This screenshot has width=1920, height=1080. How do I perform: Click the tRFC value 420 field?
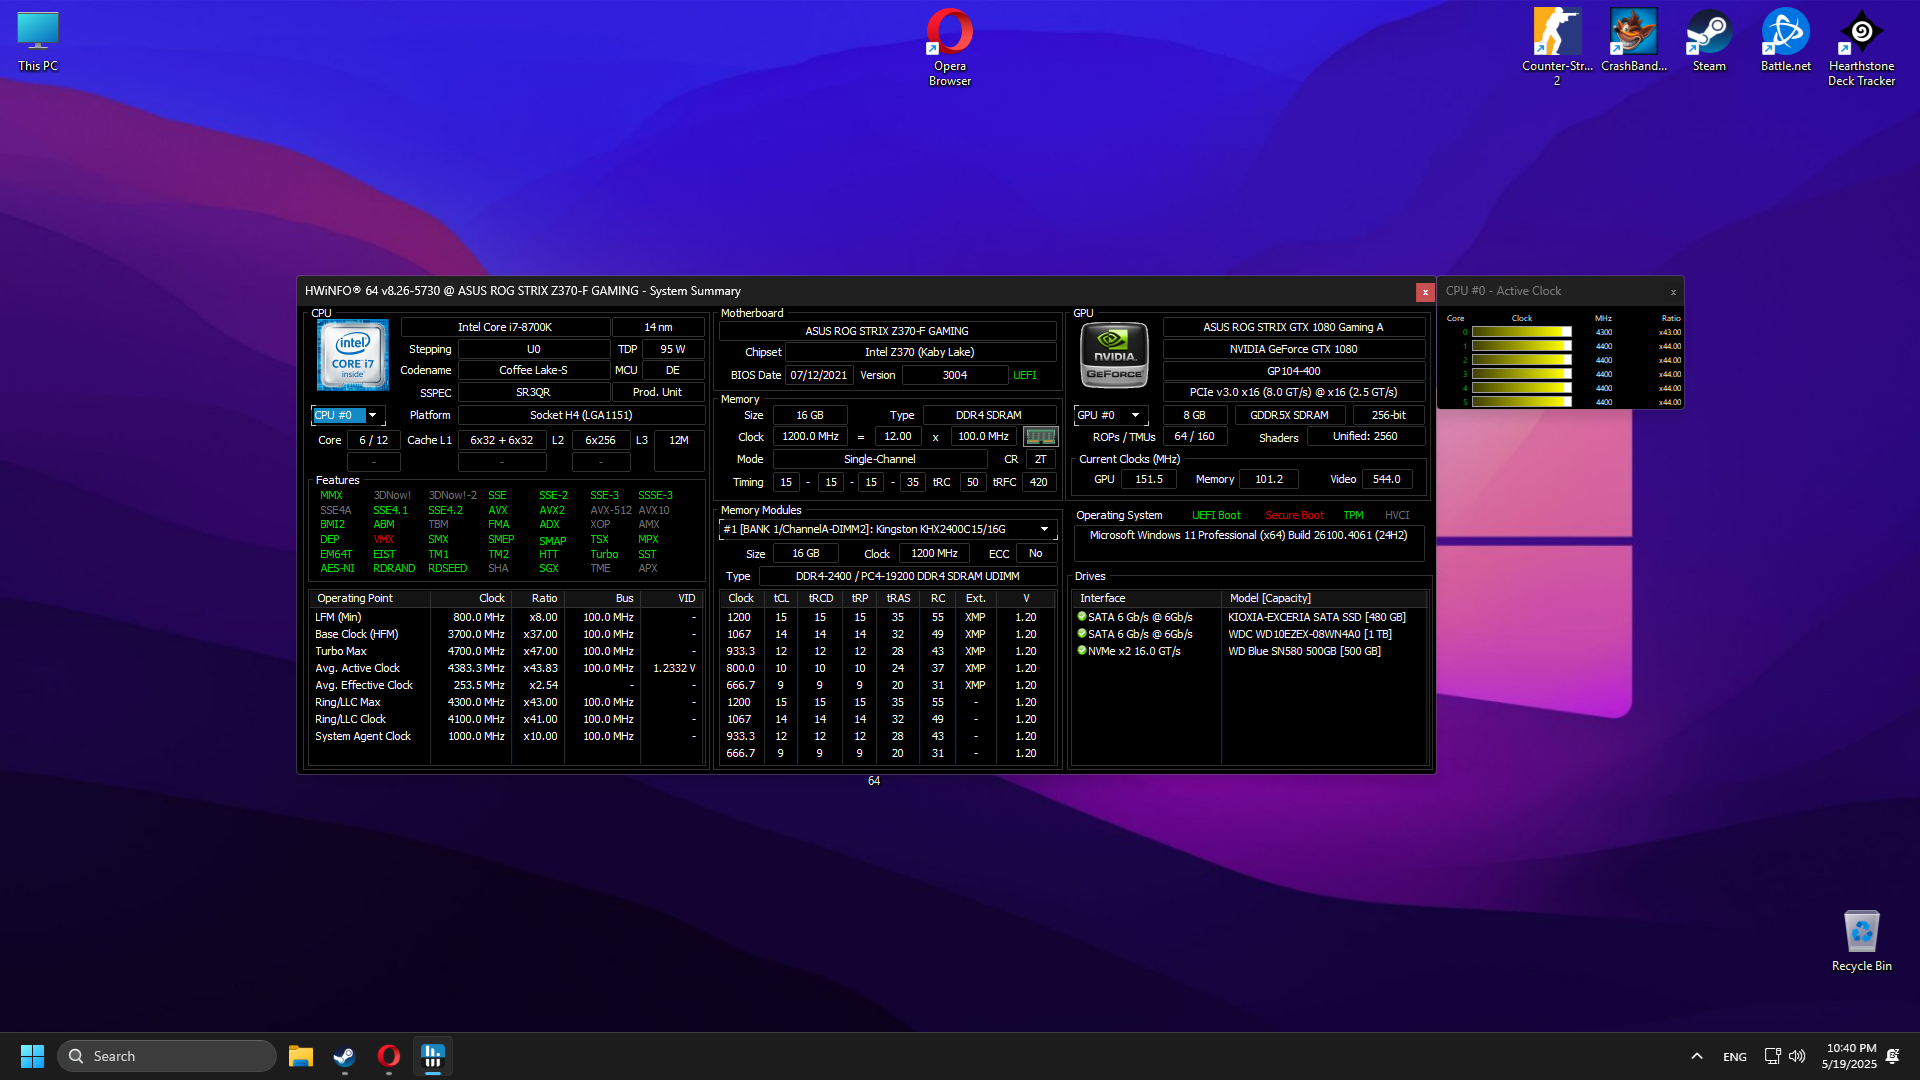(x=1039, y=482)
